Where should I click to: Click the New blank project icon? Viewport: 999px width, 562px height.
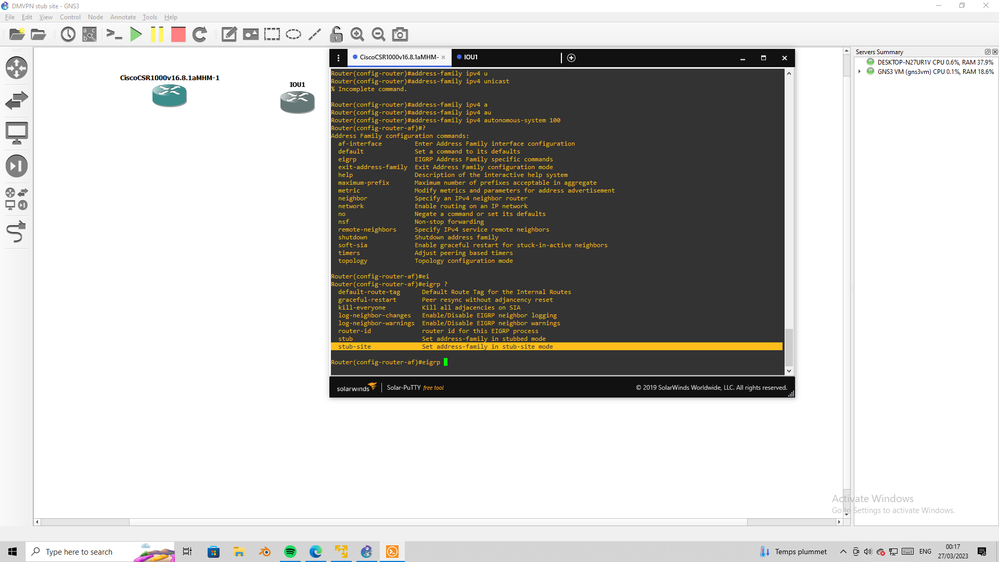pyautogui.click(x=17, y=34)
